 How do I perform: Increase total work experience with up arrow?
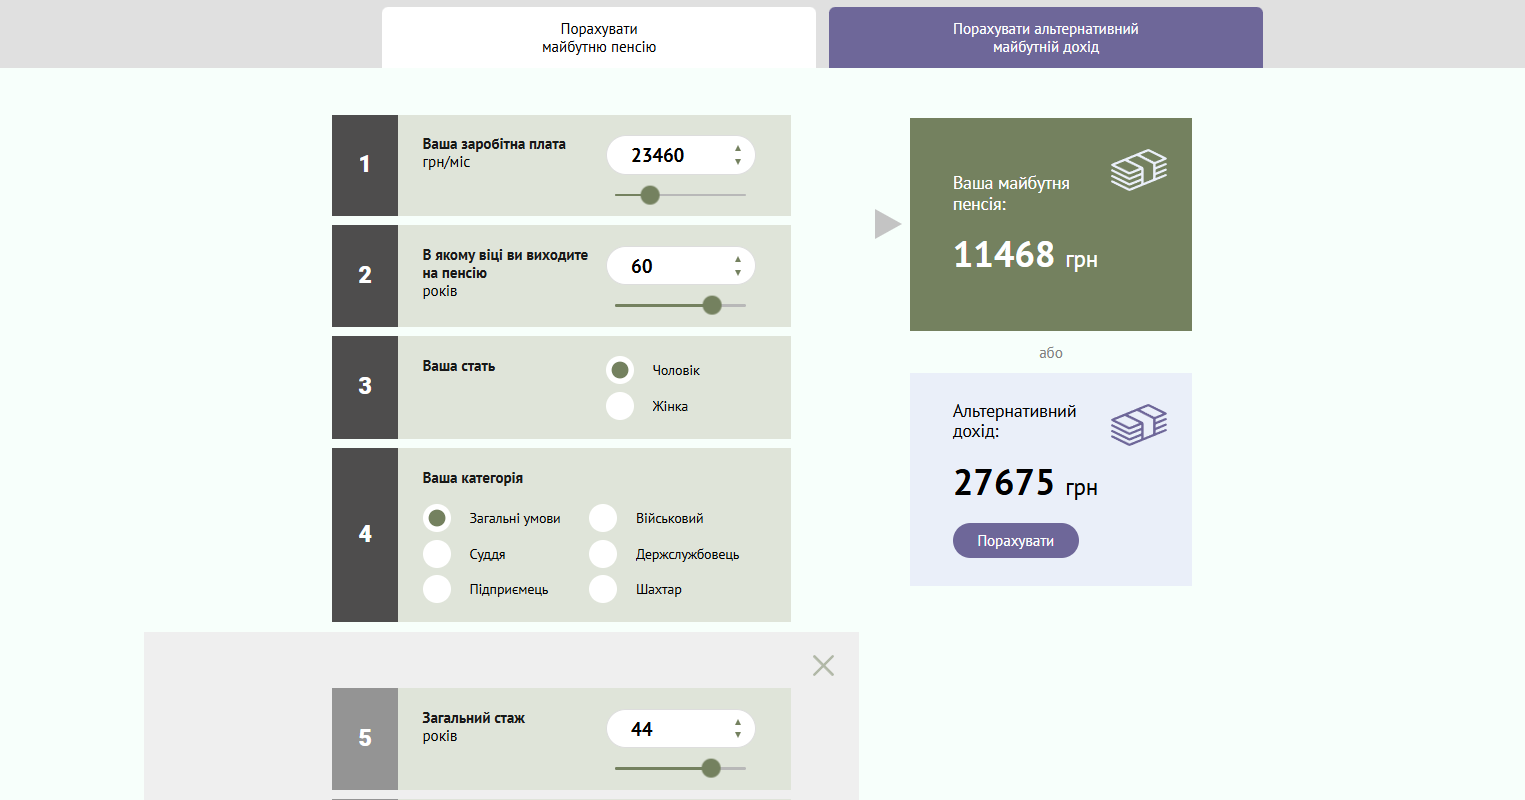click(x=738, y=723)
